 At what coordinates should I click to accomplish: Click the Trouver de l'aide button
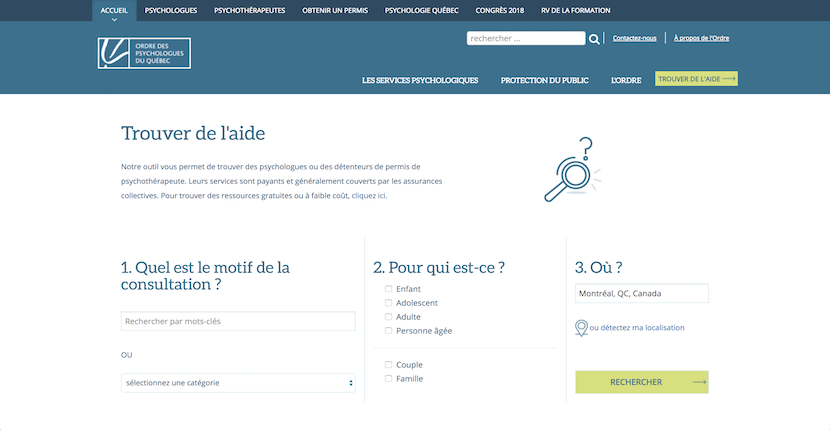(696, 79)
